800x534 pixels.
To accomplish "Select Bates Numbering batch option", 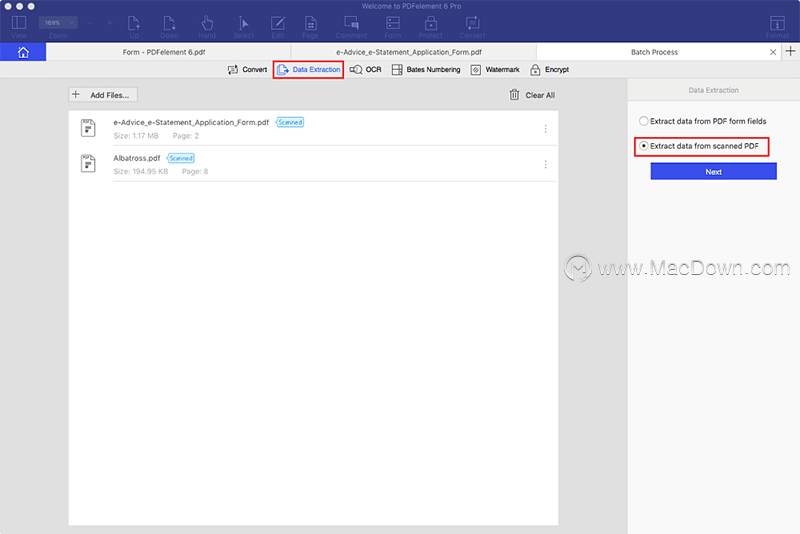I will tap(426, 69).
